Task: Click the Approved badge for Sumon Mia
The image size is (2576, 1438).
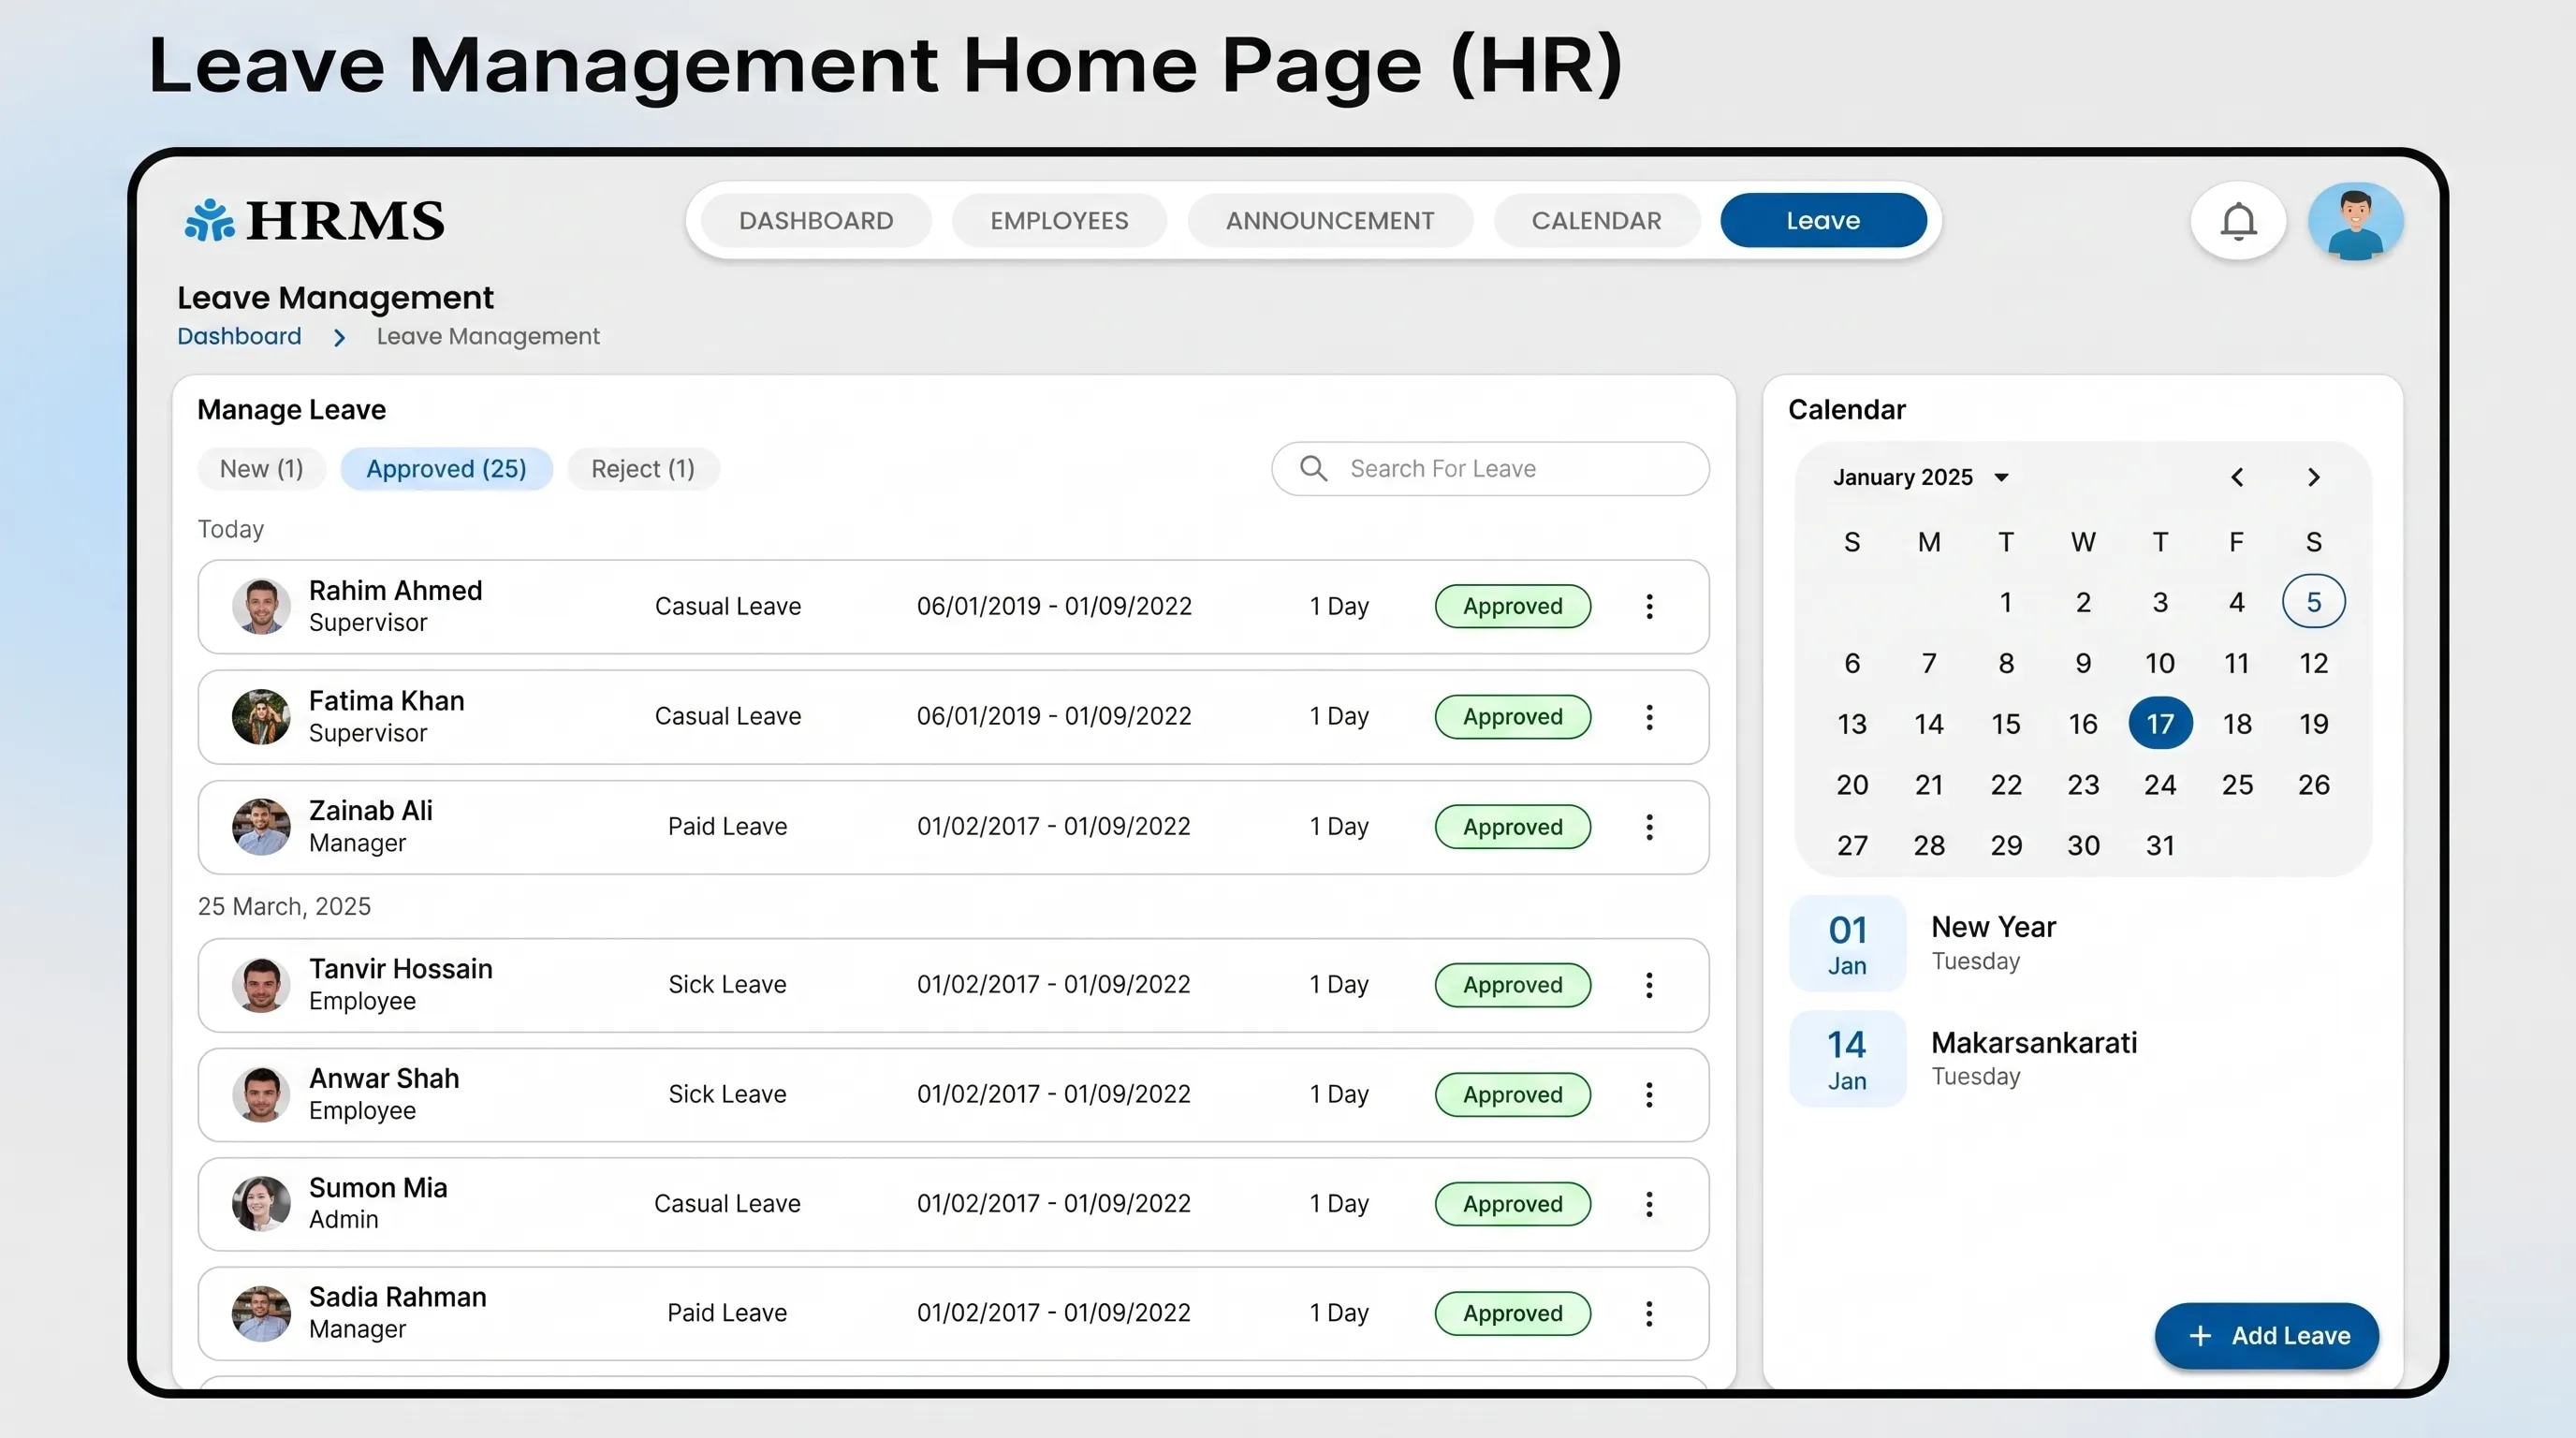Action: [1512, 1203]
